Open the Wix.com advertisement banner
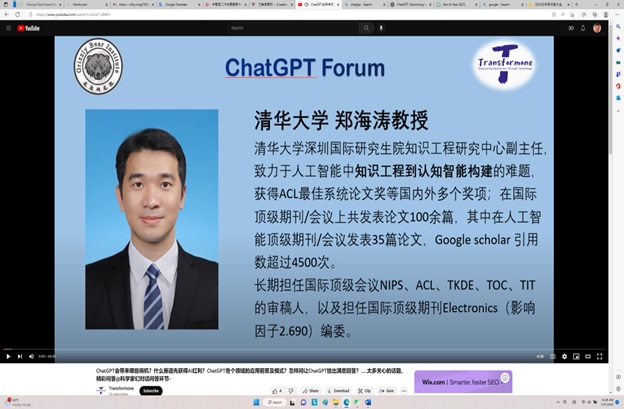This screenshot has width=624, height=409. (463, 382)
